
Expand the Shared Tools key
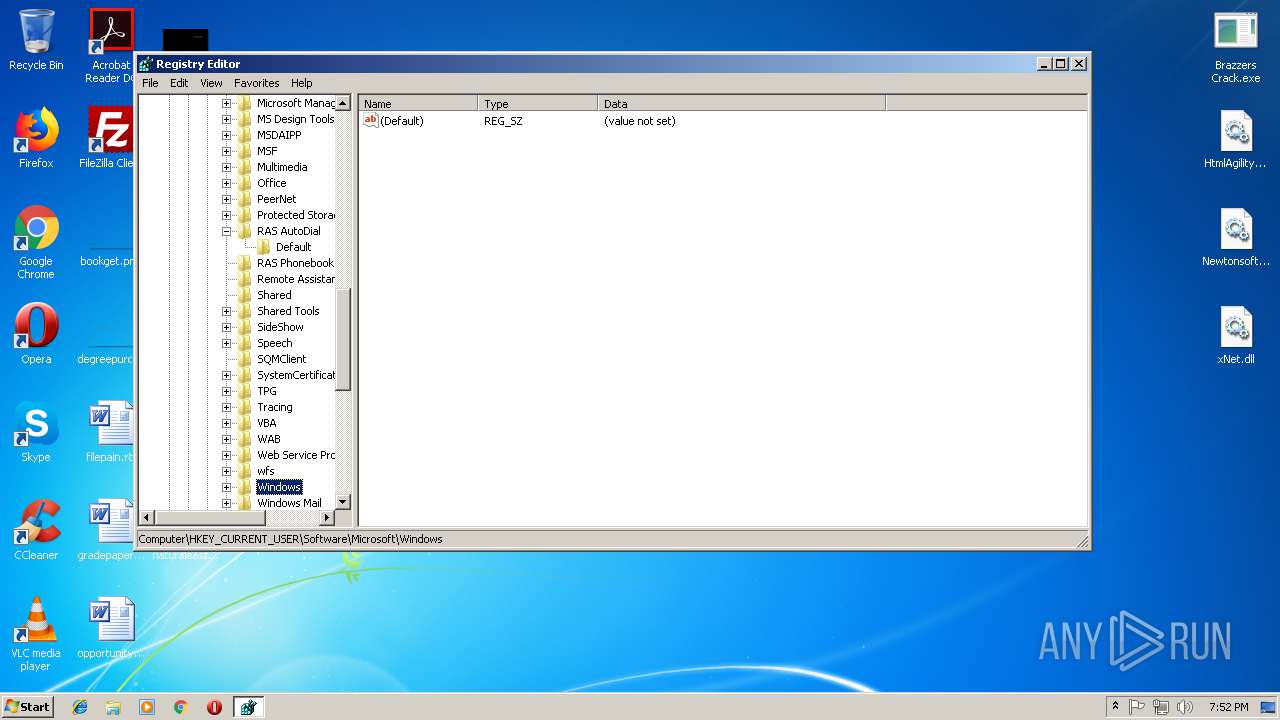point(227,311)
